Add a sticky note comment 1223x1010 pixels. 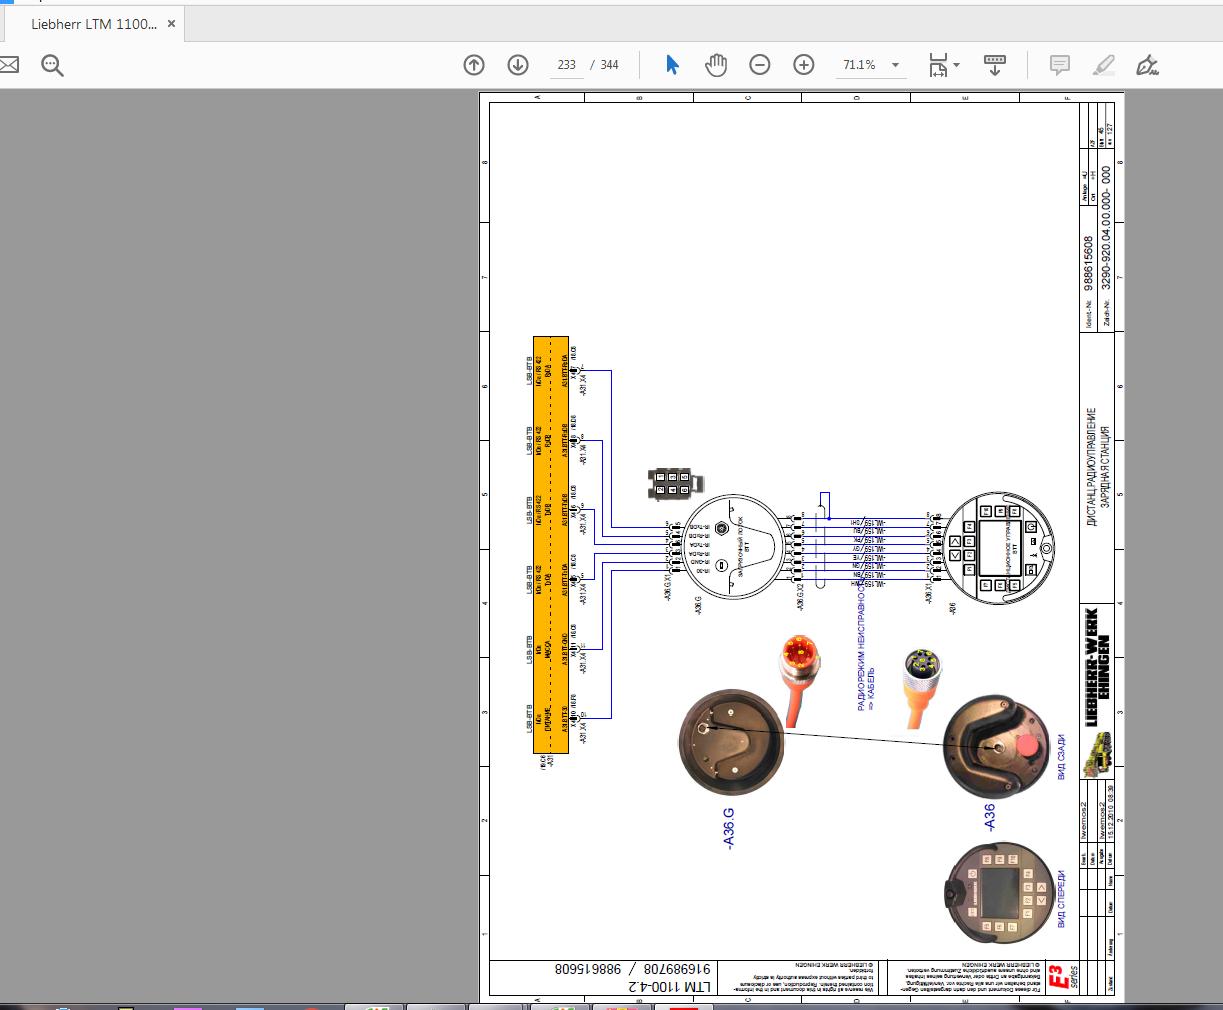tap(1058, 64)
